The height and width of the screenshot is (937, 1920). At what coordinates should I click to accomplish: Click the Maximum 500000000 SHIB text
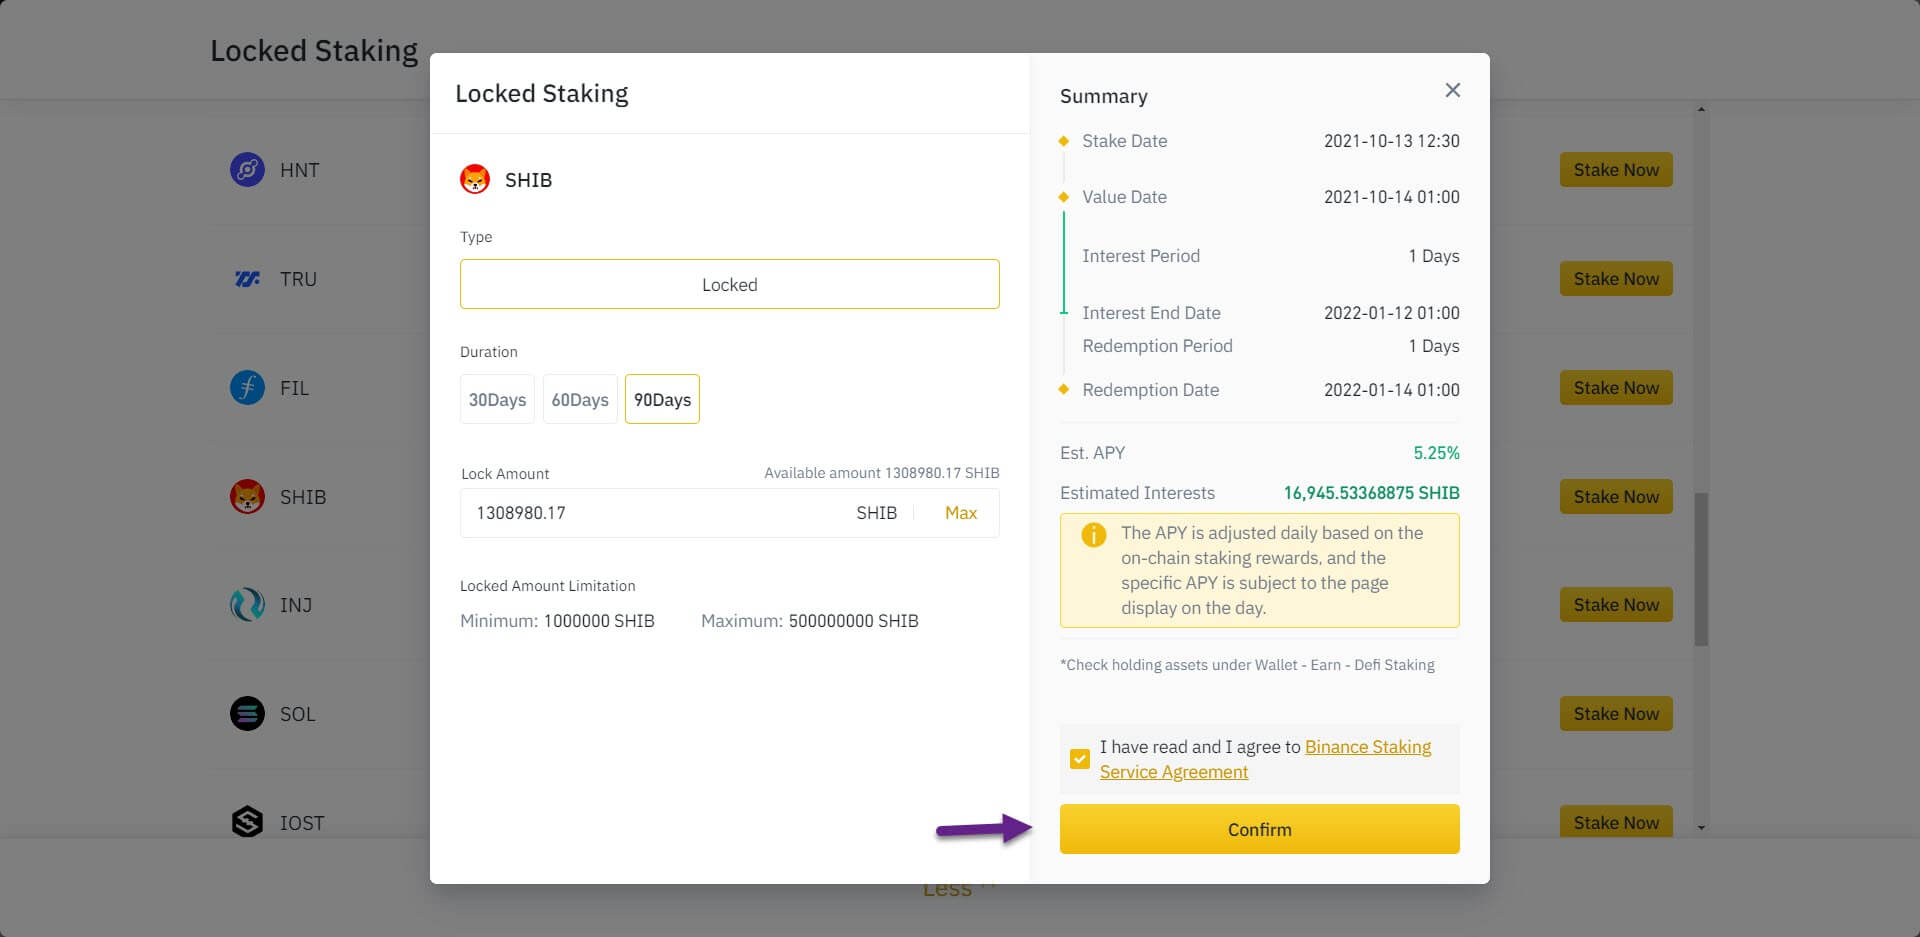click(x=810, y=621)
